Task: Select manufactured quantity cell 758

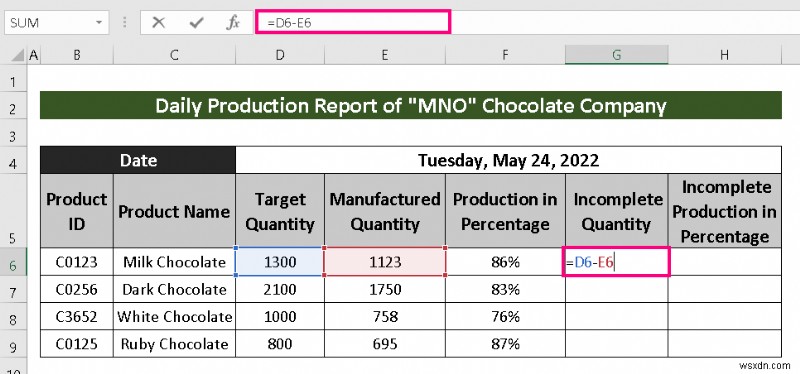Action: tap(385, 316)
